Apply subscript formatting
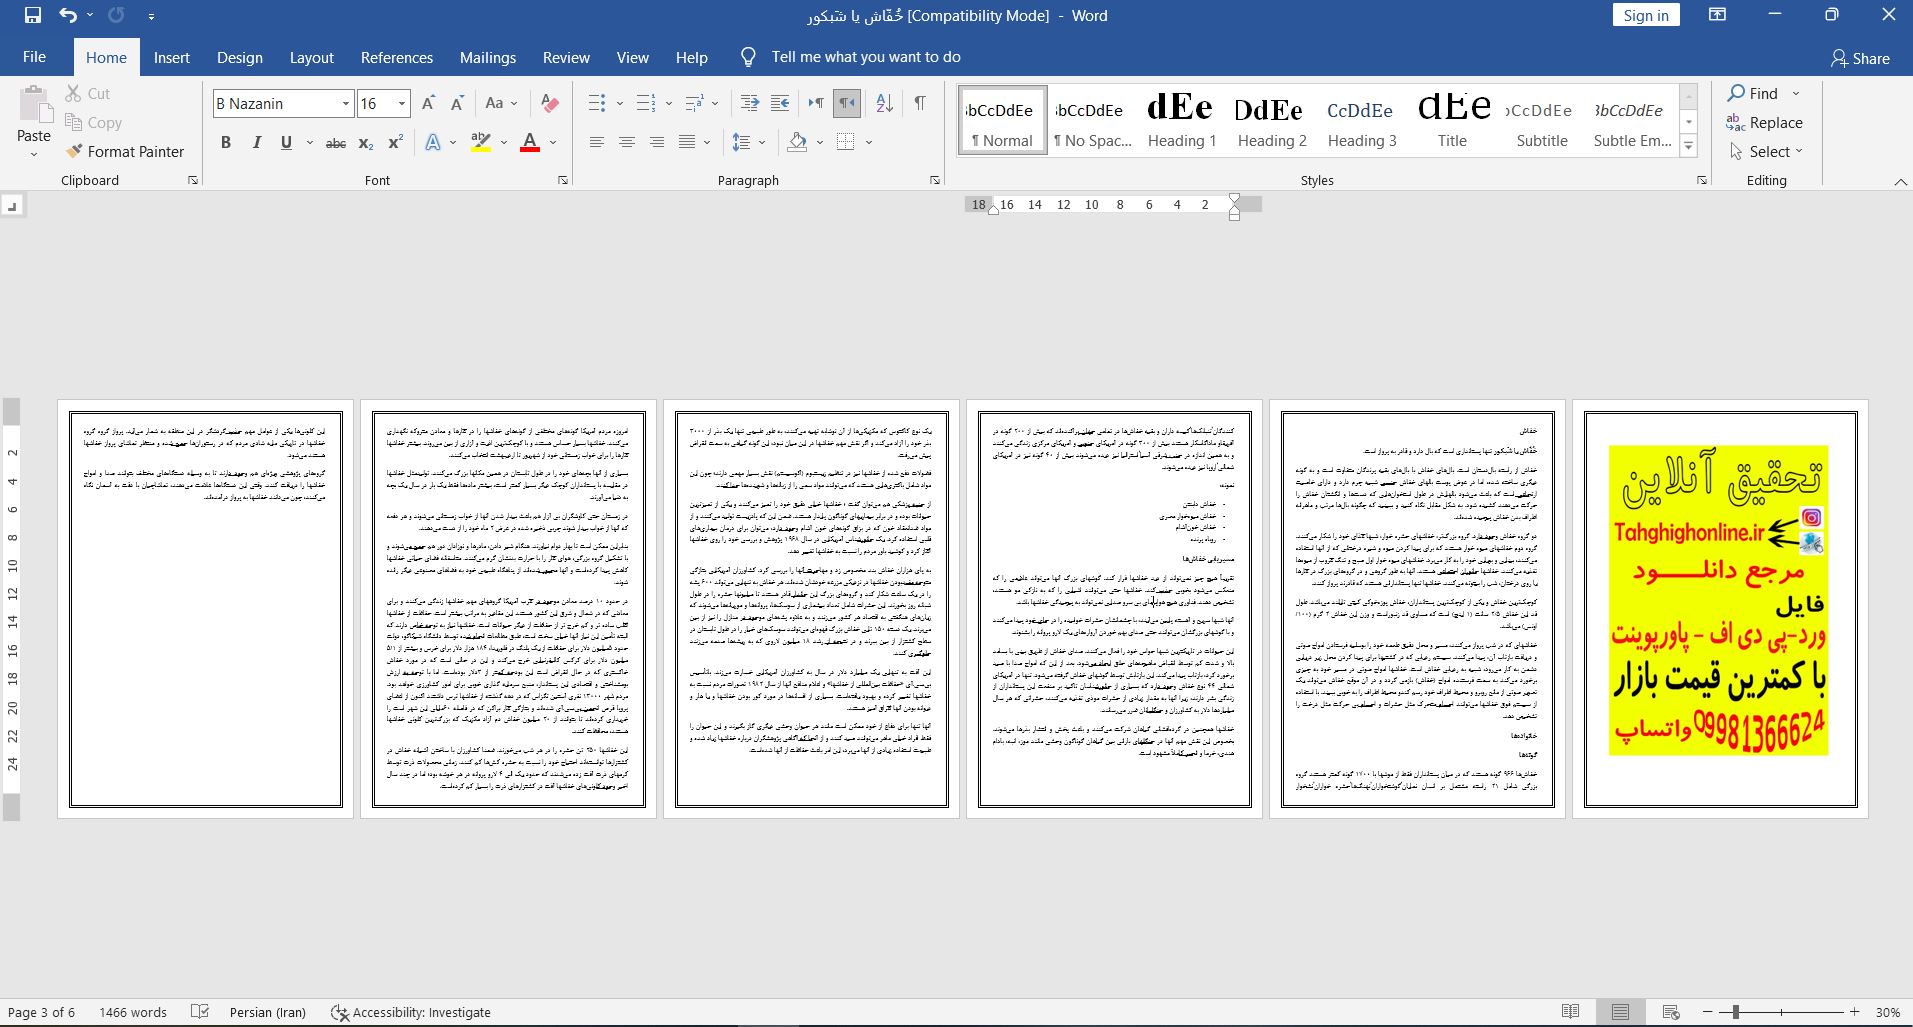Viewport: 1913px width, 1027px height. (365, 143)
